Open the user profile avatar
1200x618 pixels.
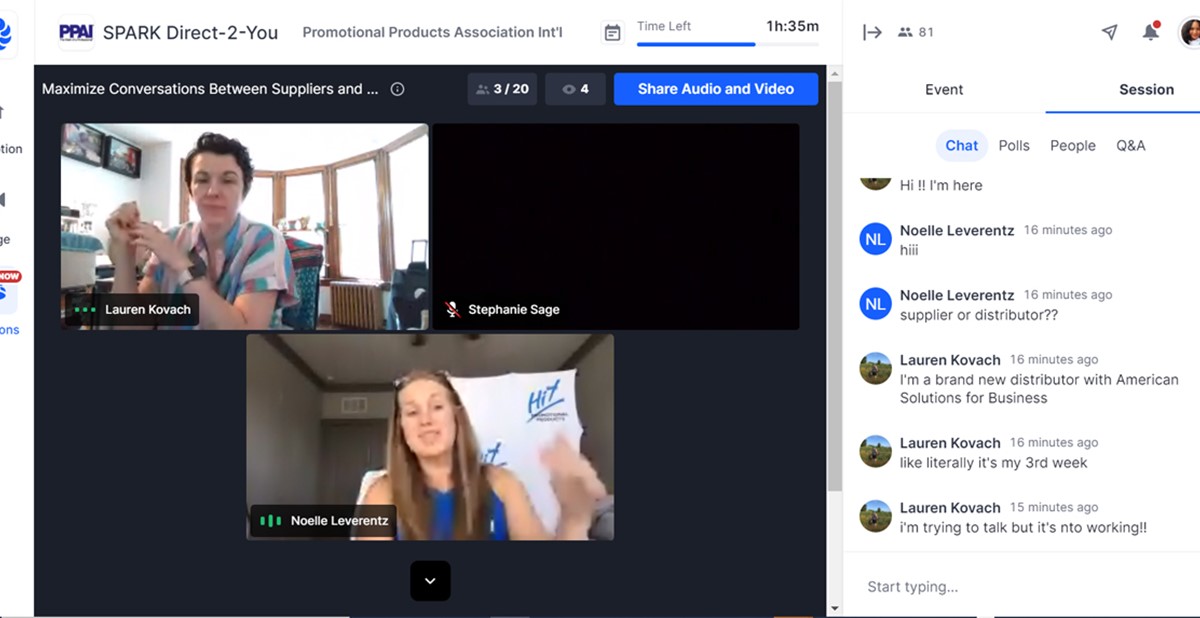click(x=1189, y=32)
